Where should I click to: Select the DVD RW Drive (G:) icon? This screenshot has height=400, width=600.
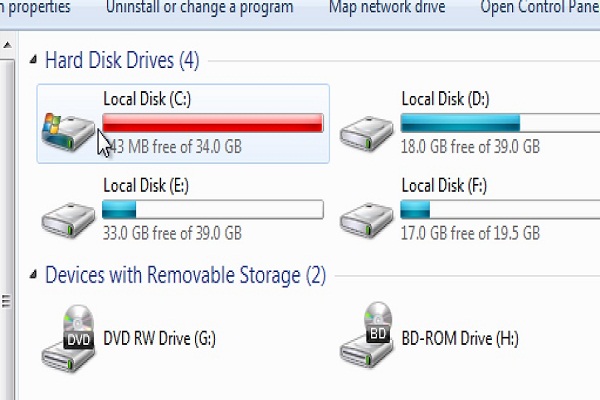coord(68,339)
